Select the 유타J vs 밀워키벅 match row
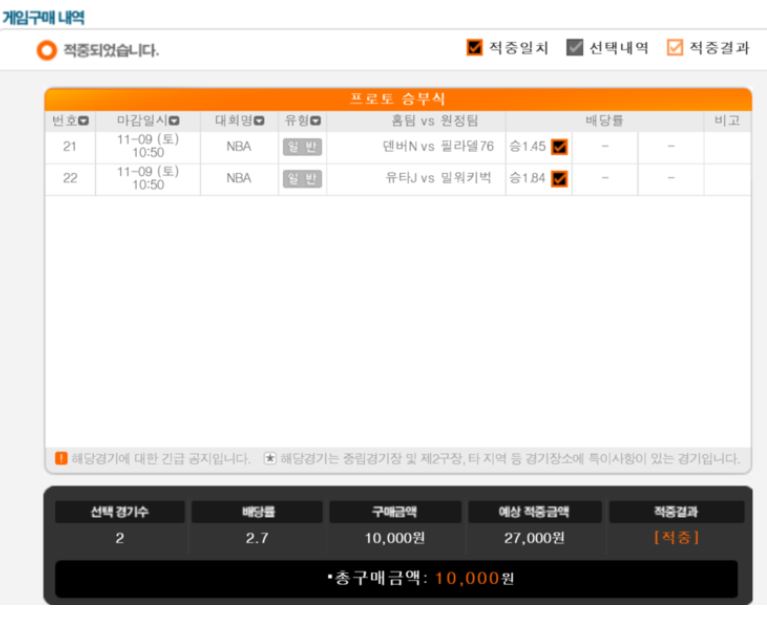Image resolution: width=767 pixels, height=621 pixels. point(398,179)
